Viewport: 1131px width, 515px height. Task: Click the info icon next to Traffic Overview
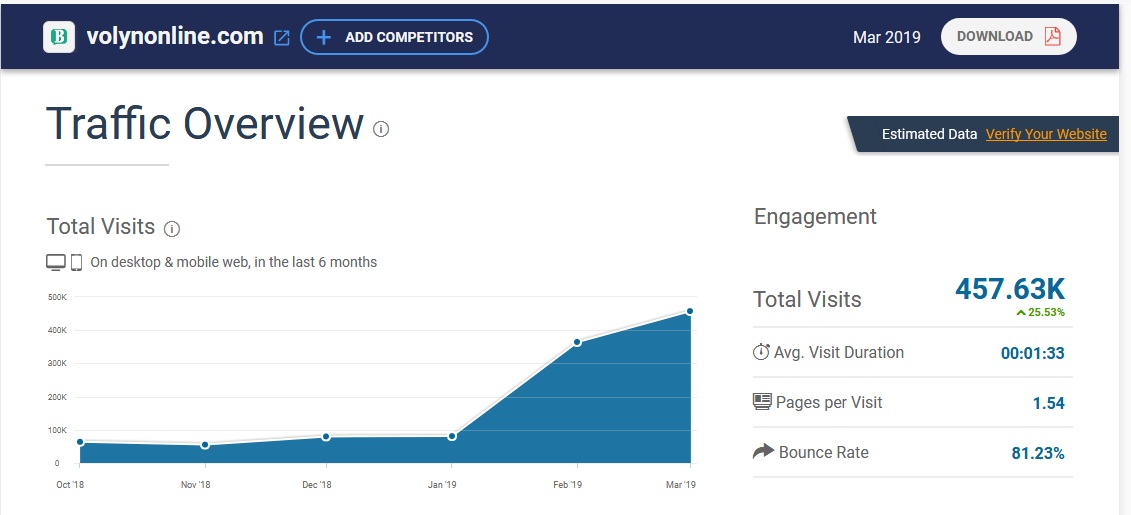tap(381, 128)
